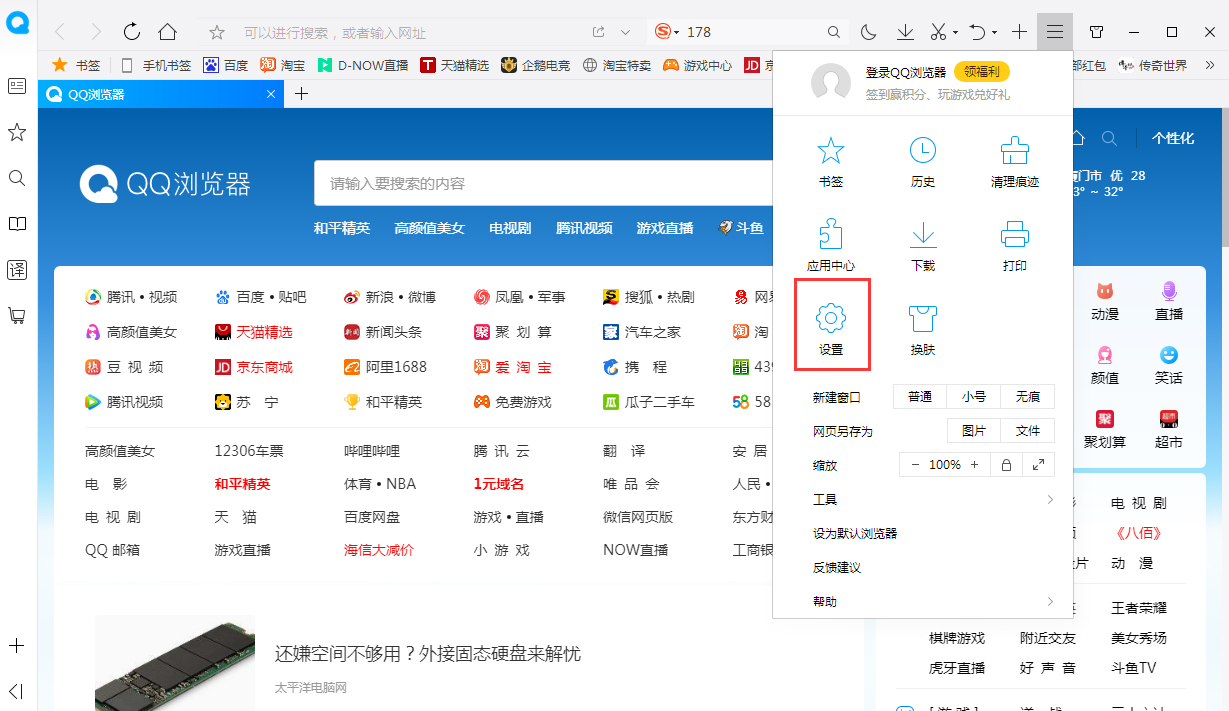
Task: Claim the 领福利 reward button
Action: click(983, 71)
